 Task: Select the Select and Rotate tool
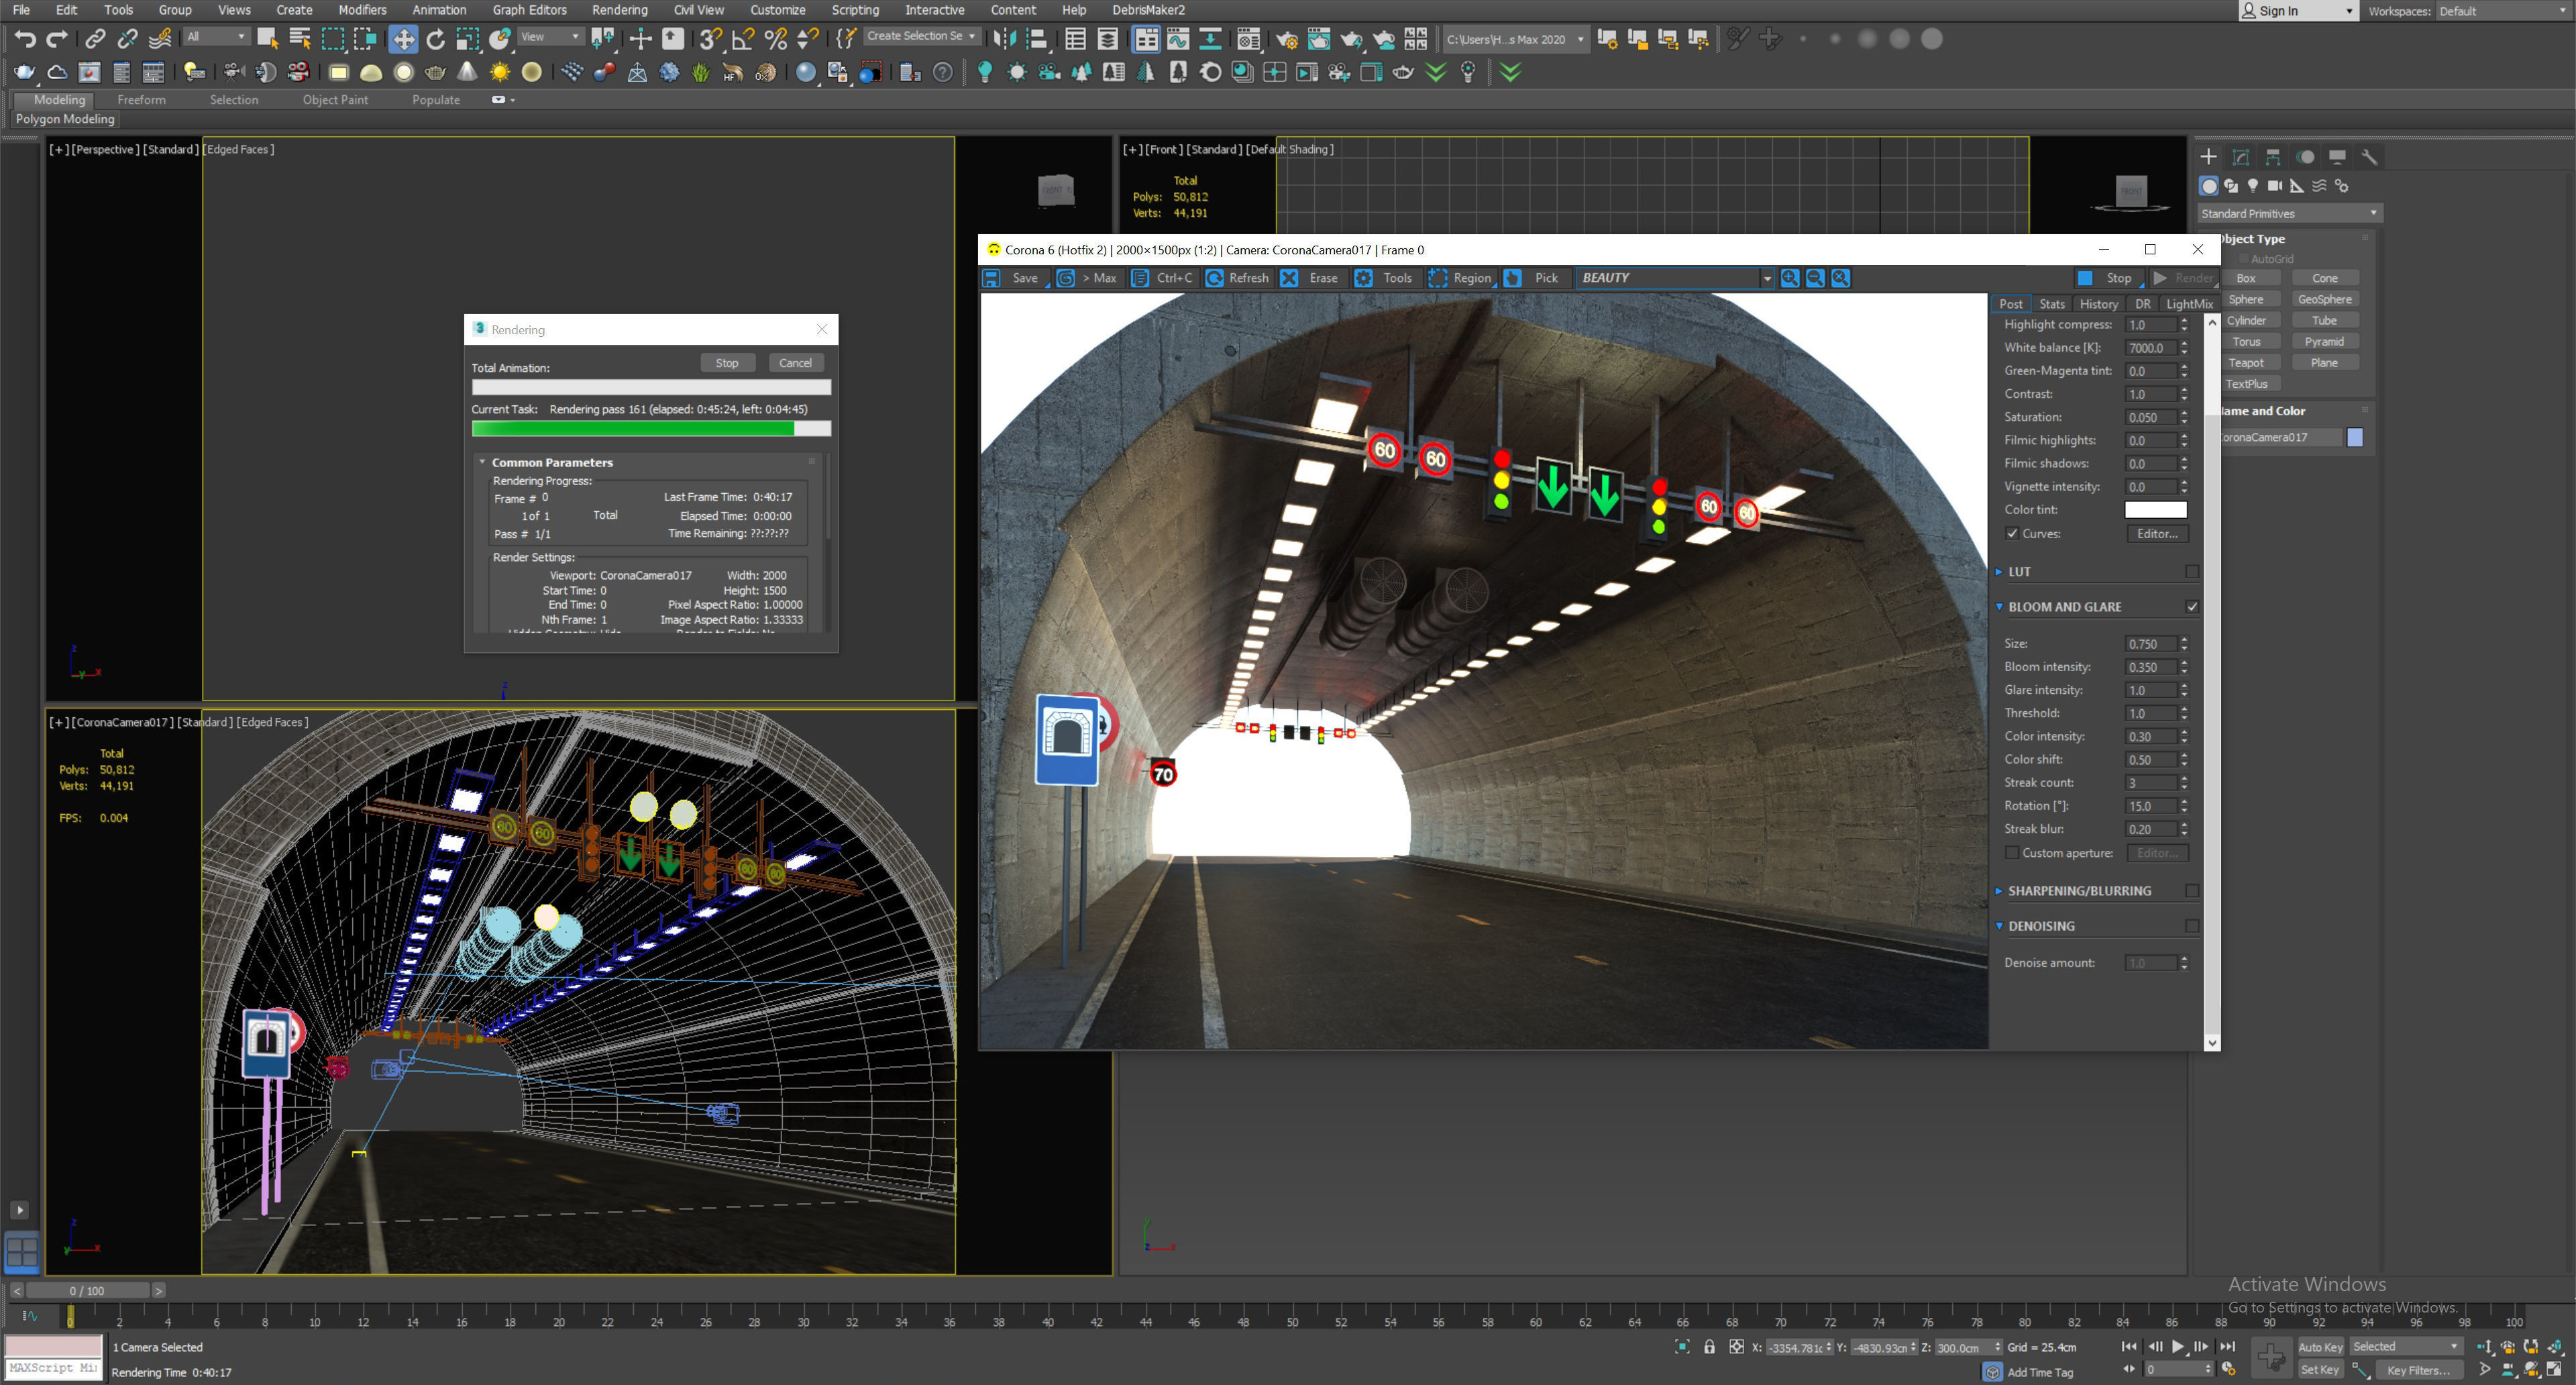point(435,39)
